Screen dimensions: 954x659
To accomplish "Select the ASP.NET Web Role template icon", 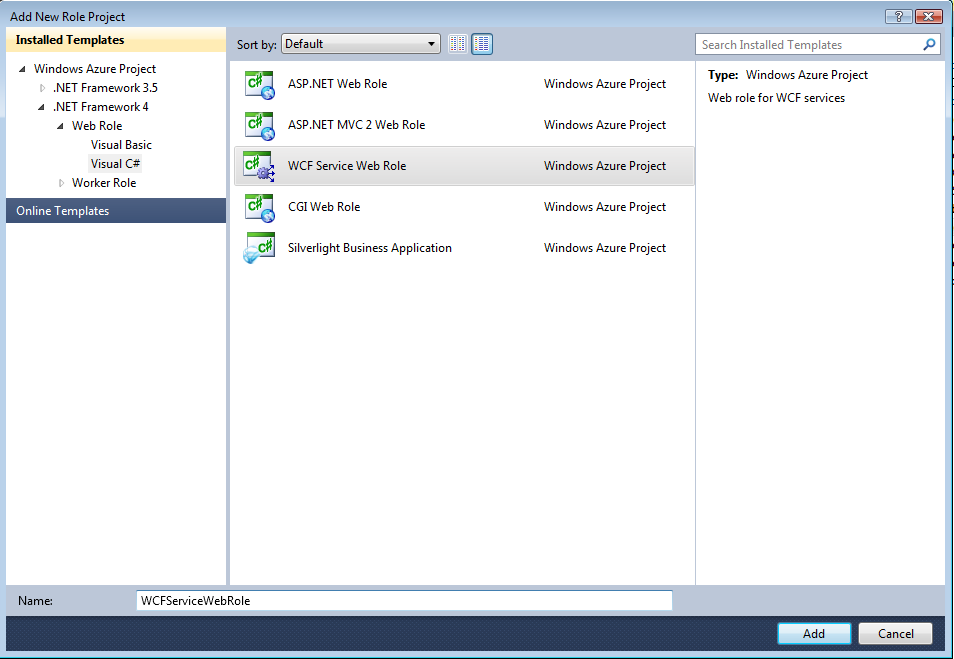I will click(259, 85).
